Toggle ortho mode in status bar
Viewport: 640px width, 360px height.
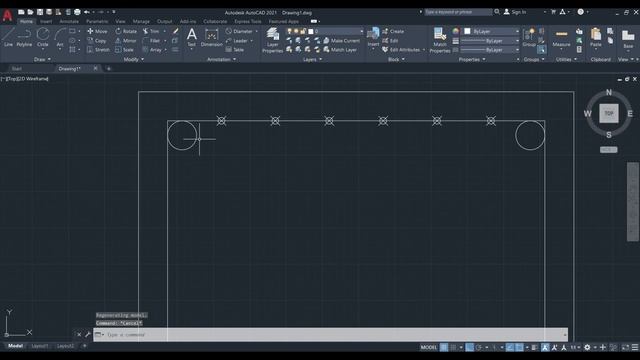tap(469, 347)
